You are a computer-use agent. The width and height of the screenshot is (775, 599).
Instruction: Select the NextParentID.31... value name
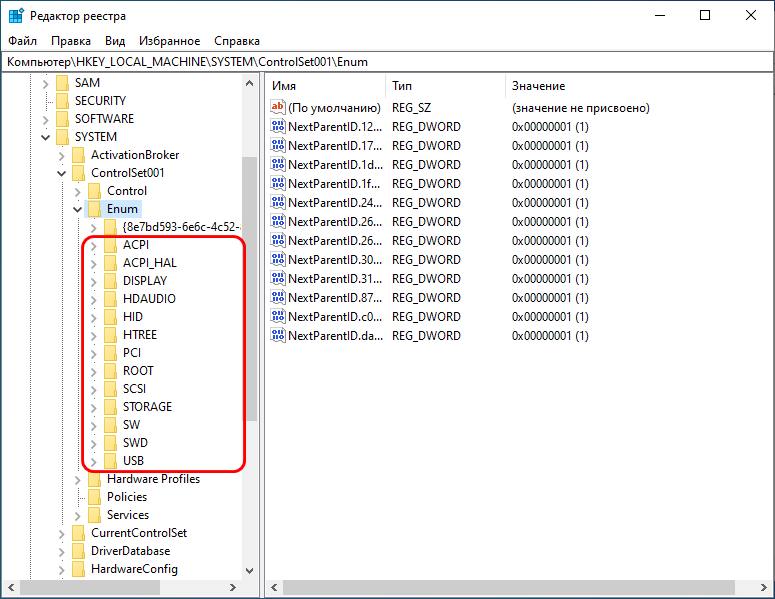click(x=335, y=279)
